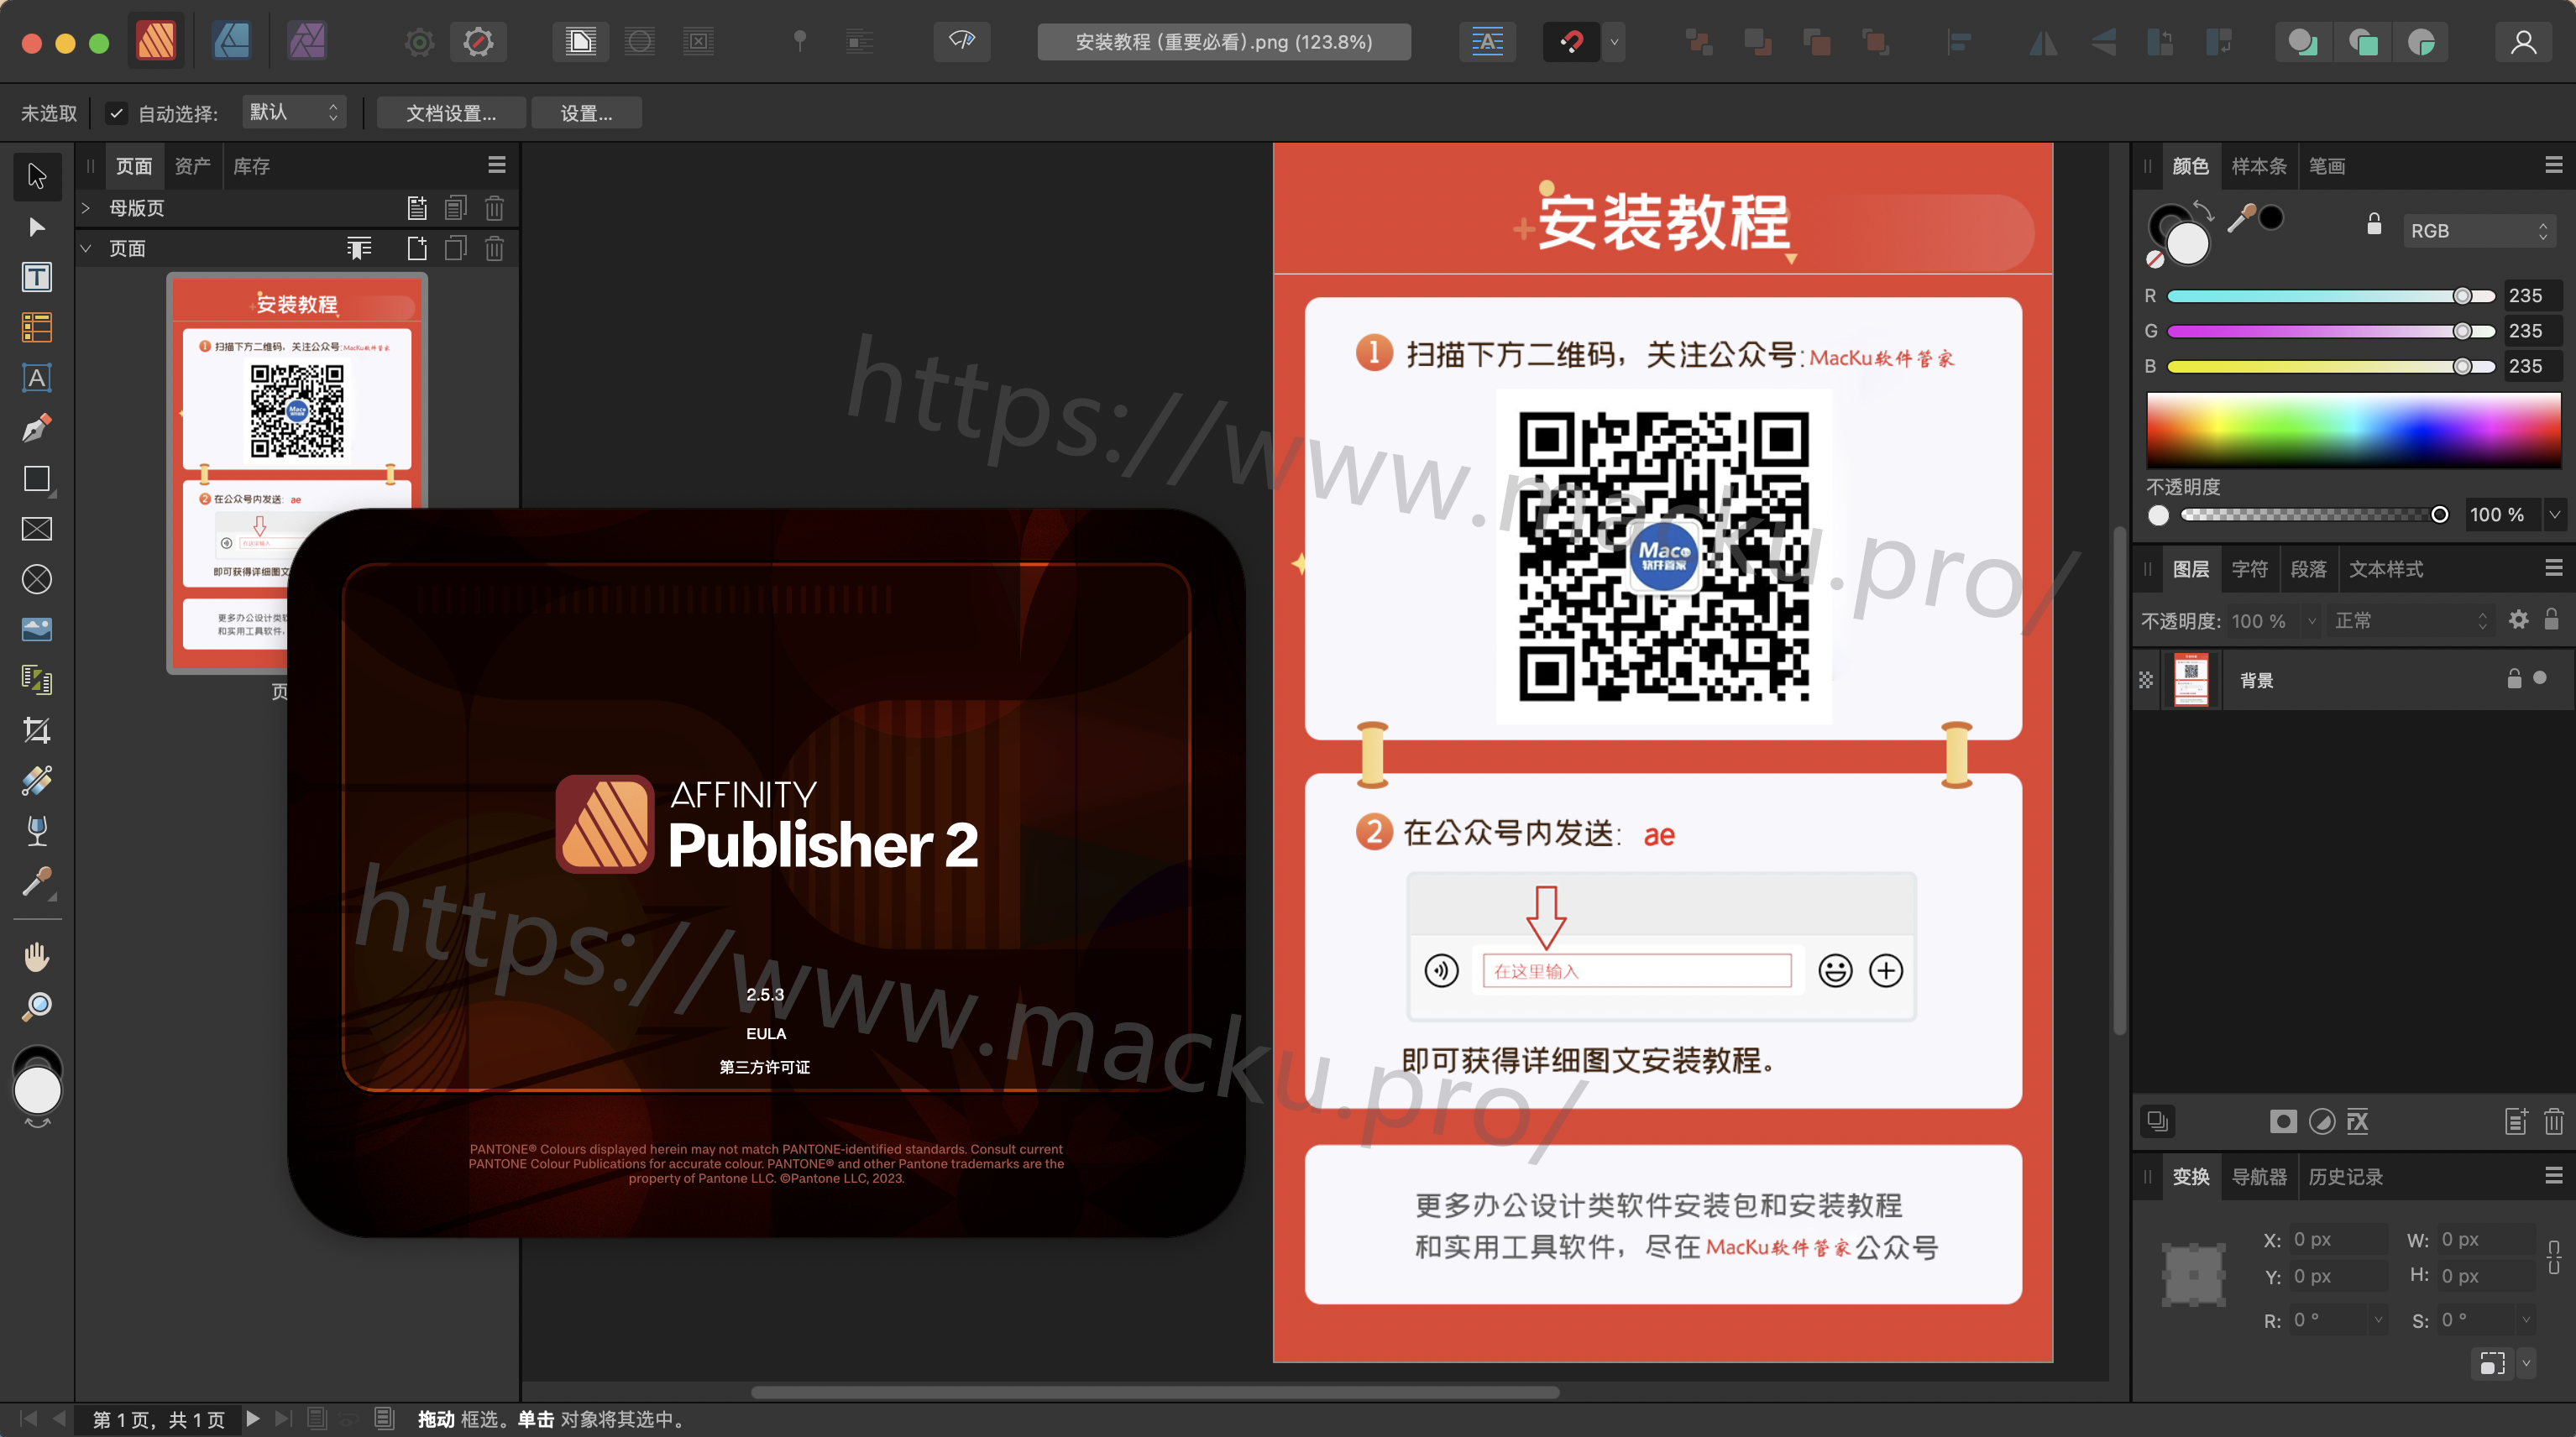Click the 文档设置... button
The height and width of the screenshot is (1437, 2576).
tap(451, 113)
